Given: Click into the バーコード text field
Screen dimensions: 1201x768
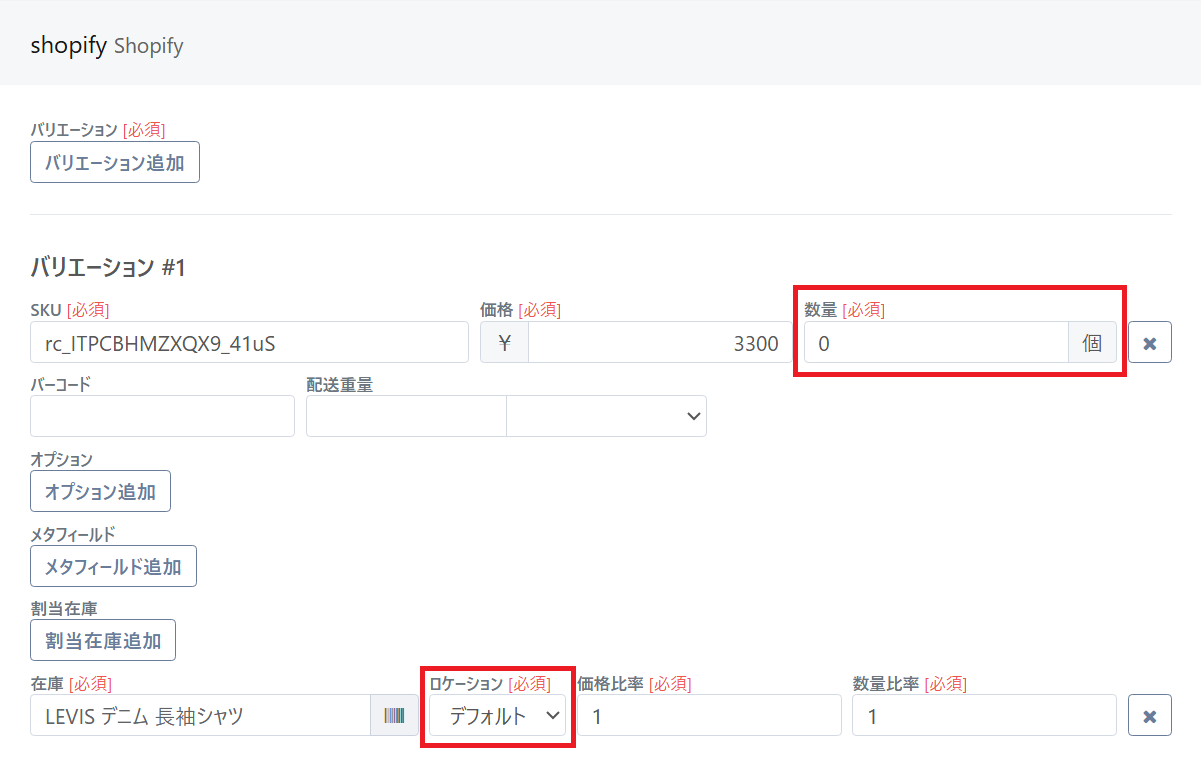Looking at the screenshot, I should (162, 417).
